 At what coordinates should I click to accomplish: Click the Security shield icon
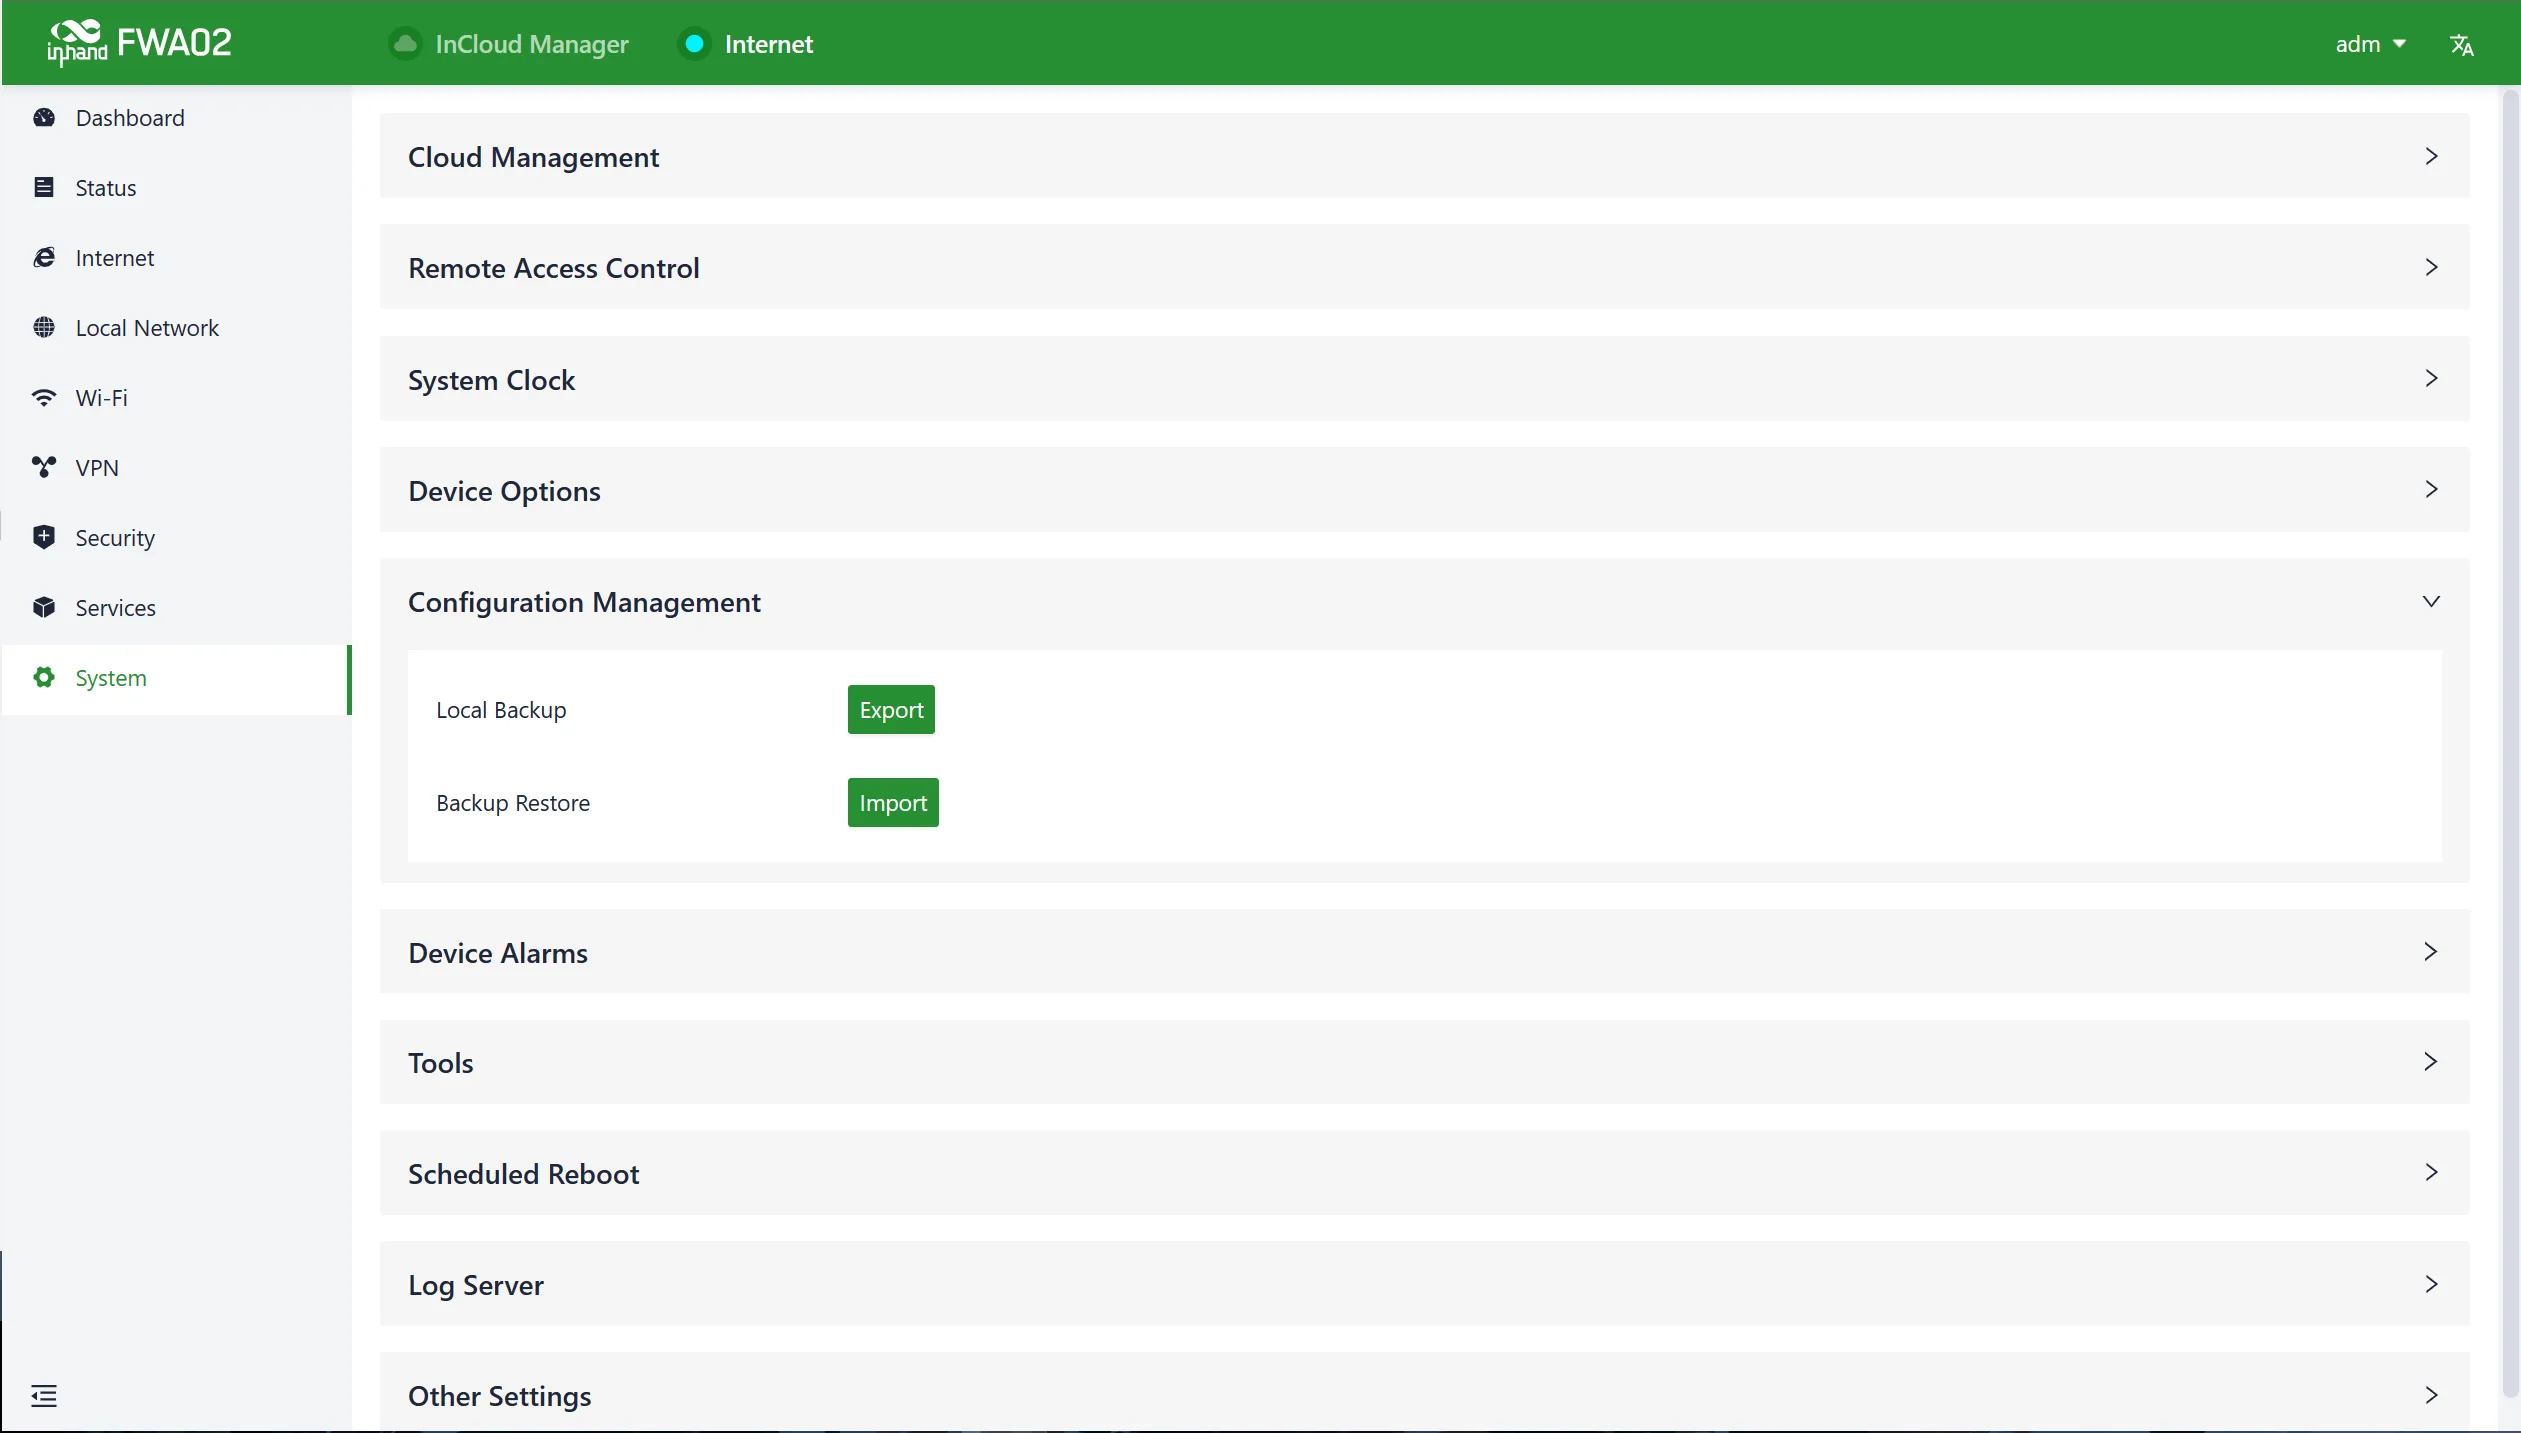tap(44, 538)
